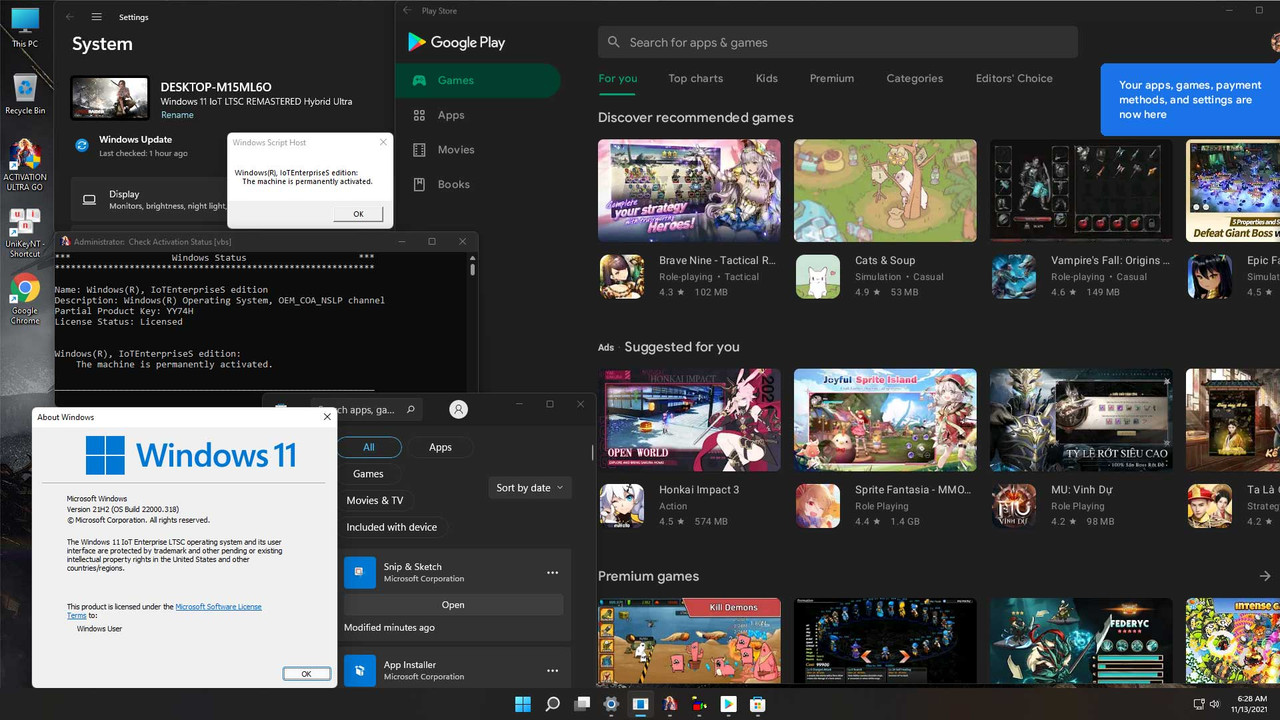Image resolution: width=1280 pixels, height=720 pixels.
Task: Toggle the "Included with device" filter
Action: tap(392, 527)
